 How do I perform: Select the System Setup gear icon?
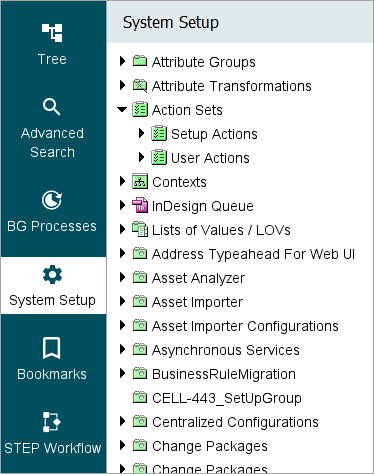(x=52, y=275)
